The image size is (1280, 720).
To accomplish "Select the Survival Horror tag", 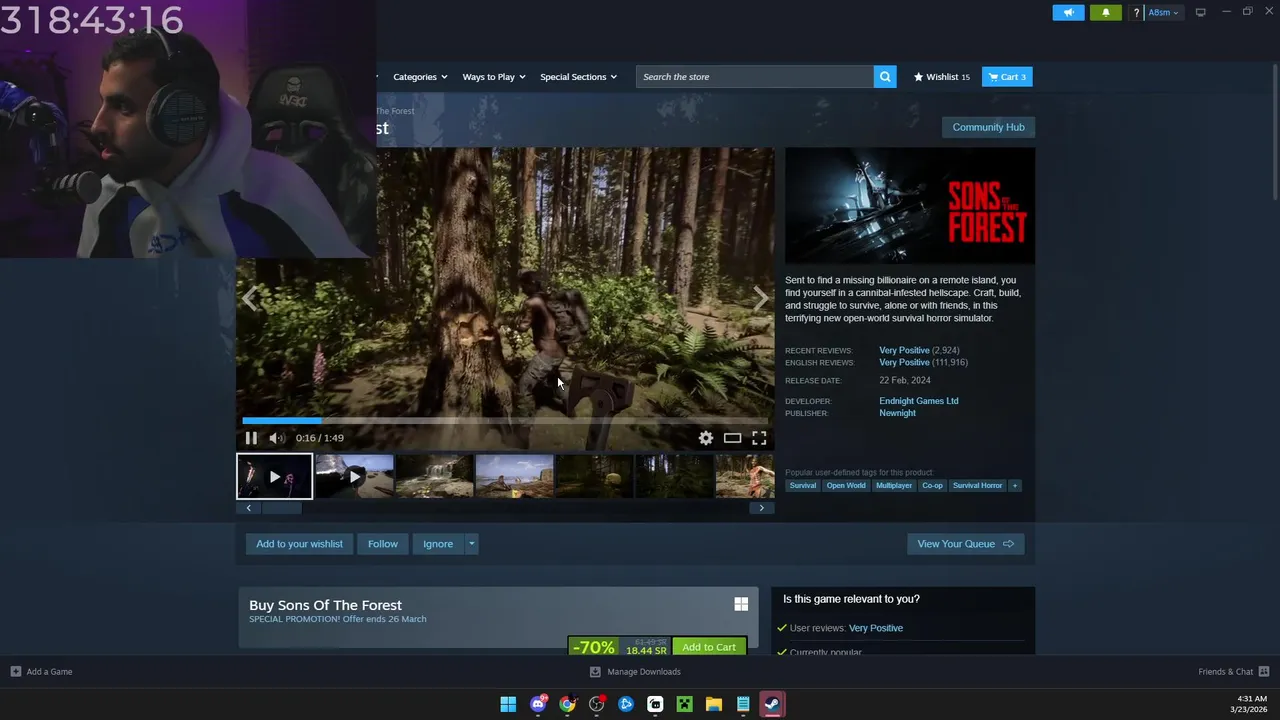I will click(x=977, y=486).
